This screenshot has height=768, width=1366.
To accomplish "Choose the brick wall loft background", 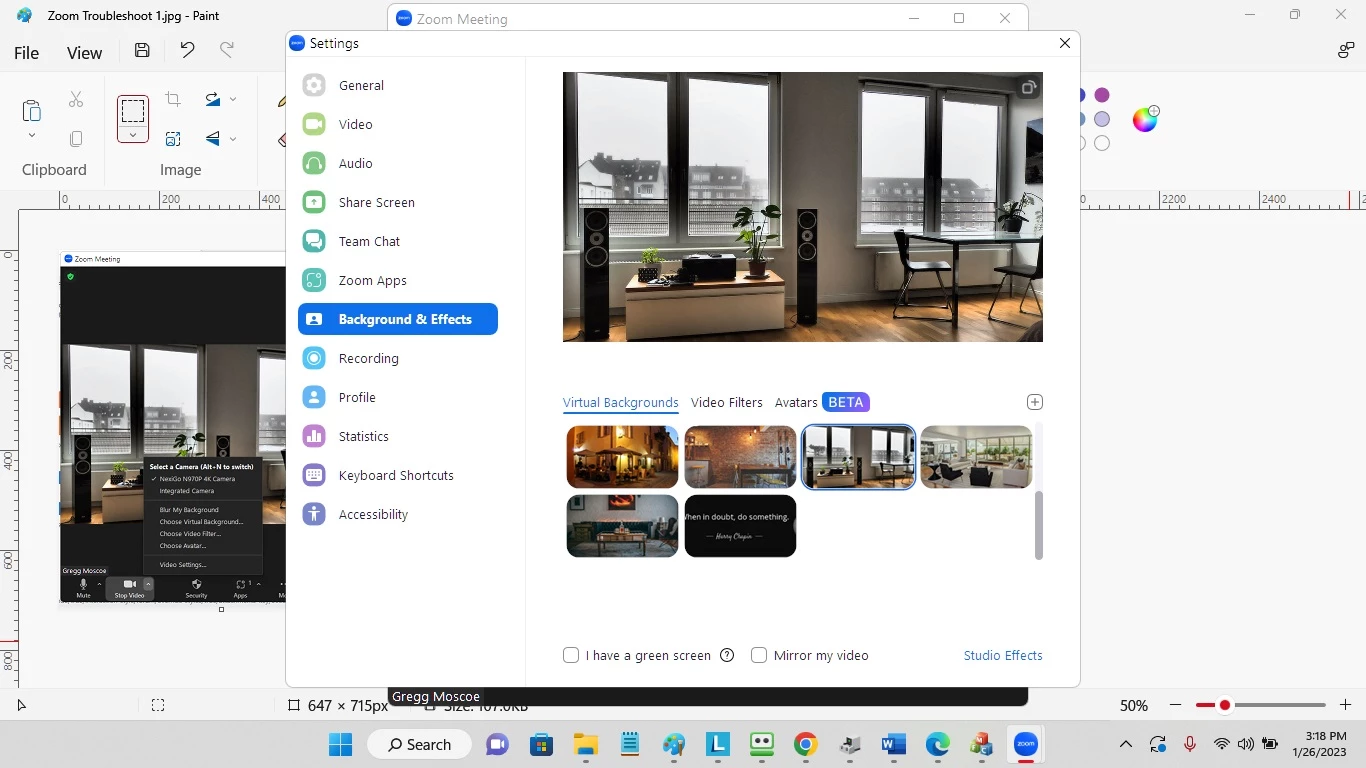I will pyautogui.click(x=740, y=457).
